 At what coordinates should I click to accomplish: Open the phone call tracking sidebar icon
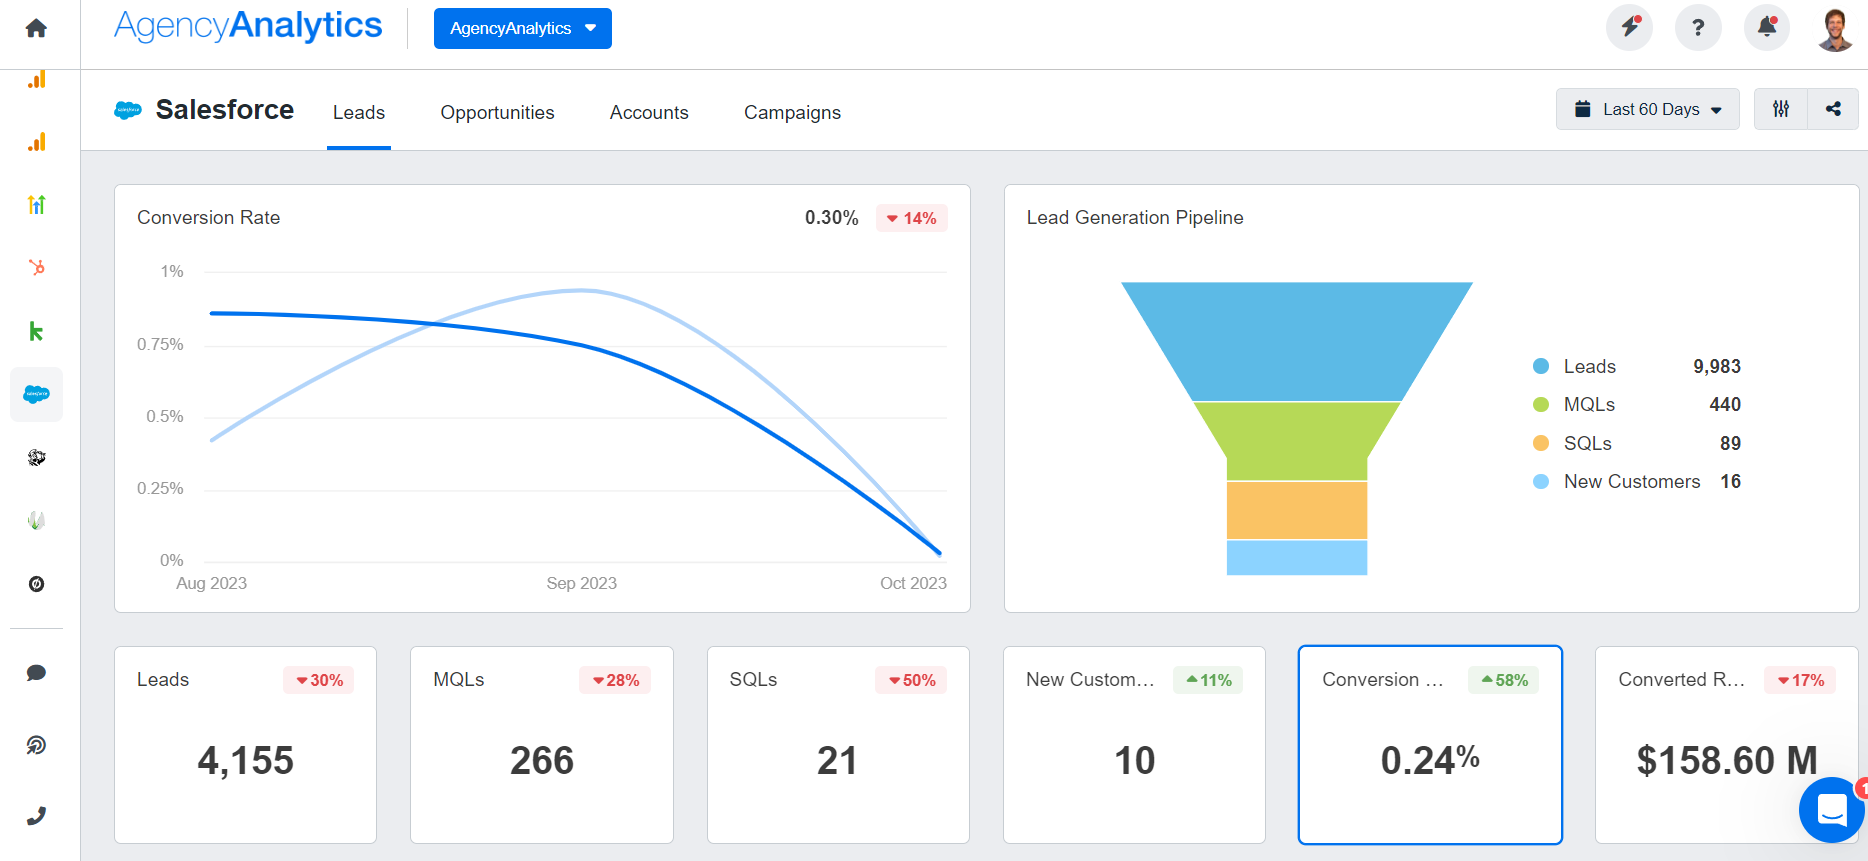[x=37, y=816]
